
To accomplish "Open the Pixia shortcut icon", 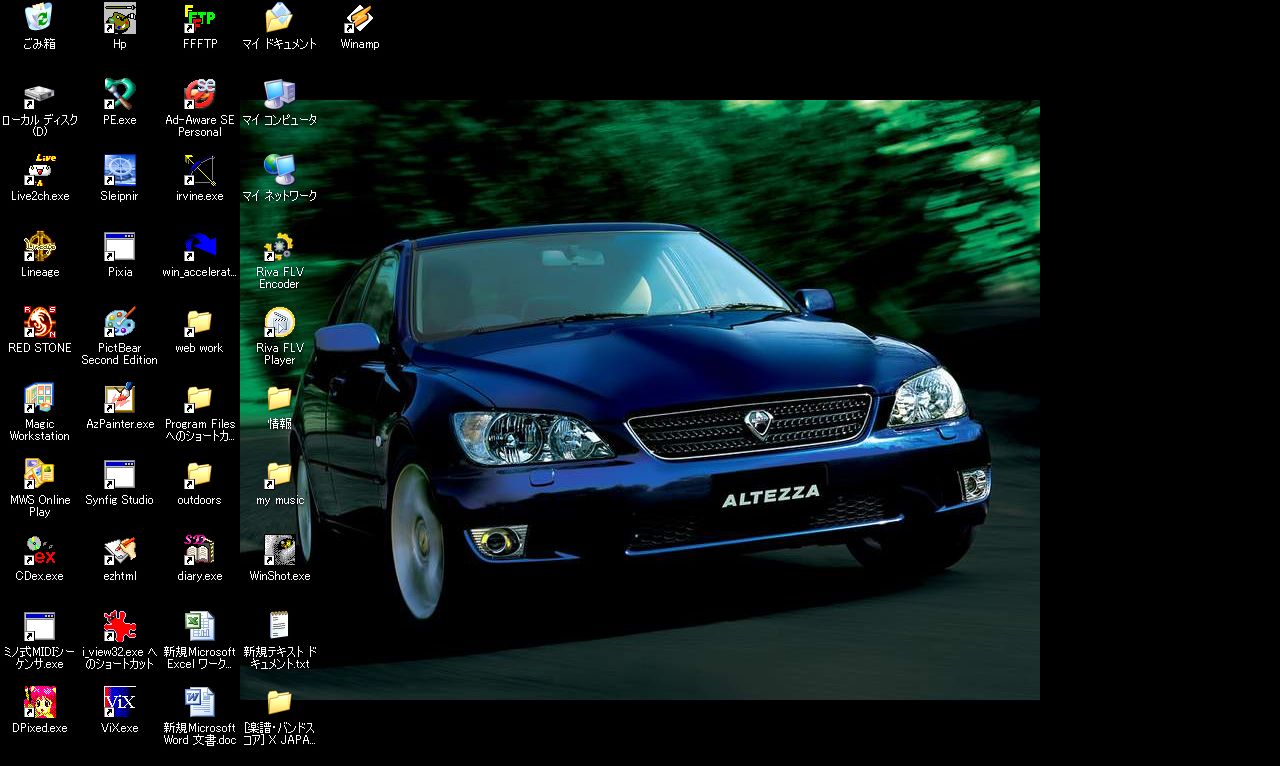I will click(x=120, y=246).
